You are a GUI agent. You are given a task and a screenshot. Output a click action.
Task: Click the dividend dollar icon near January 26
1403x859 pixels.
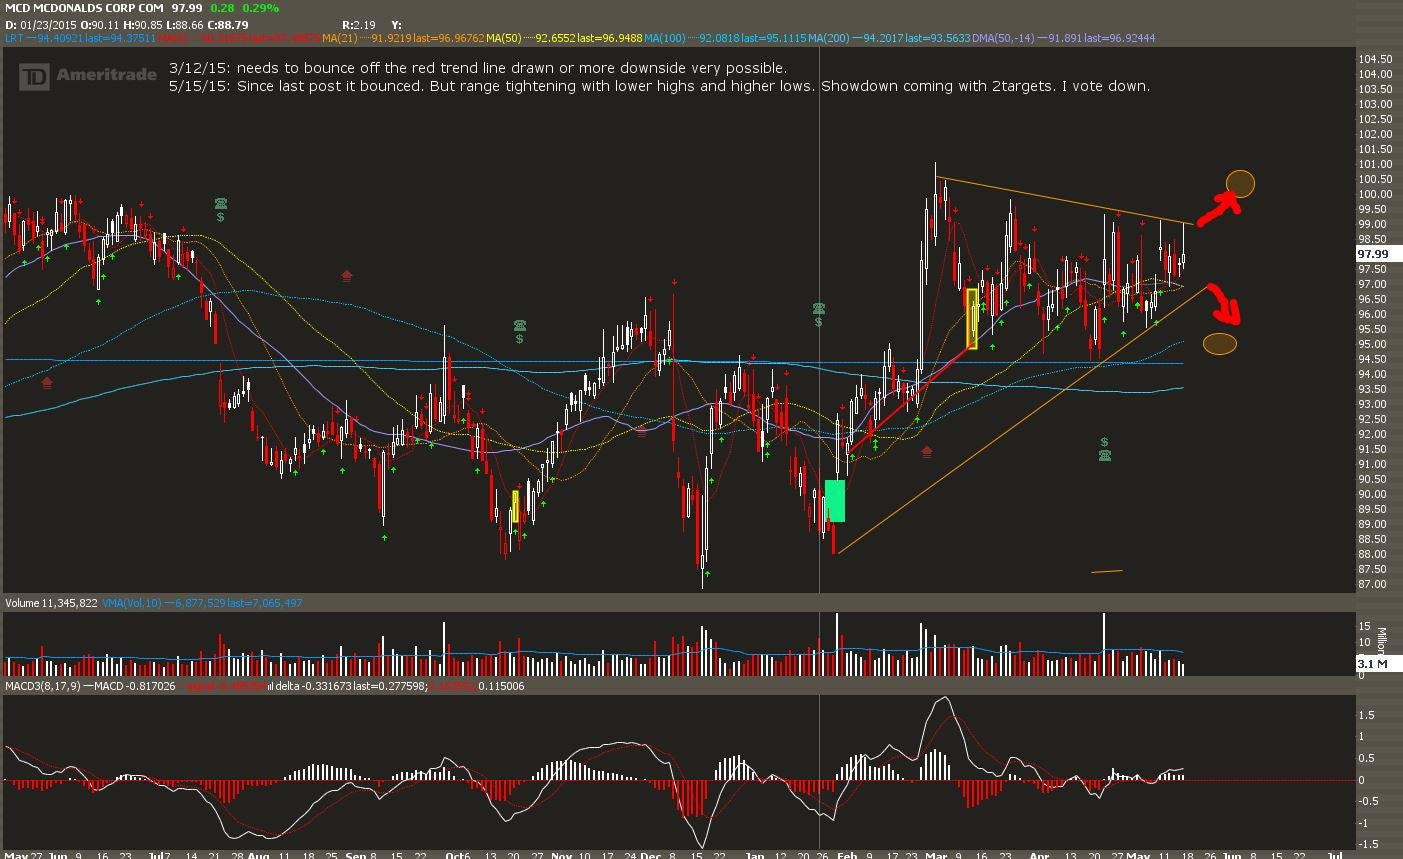pyautogui.click(x=819, y=322)
